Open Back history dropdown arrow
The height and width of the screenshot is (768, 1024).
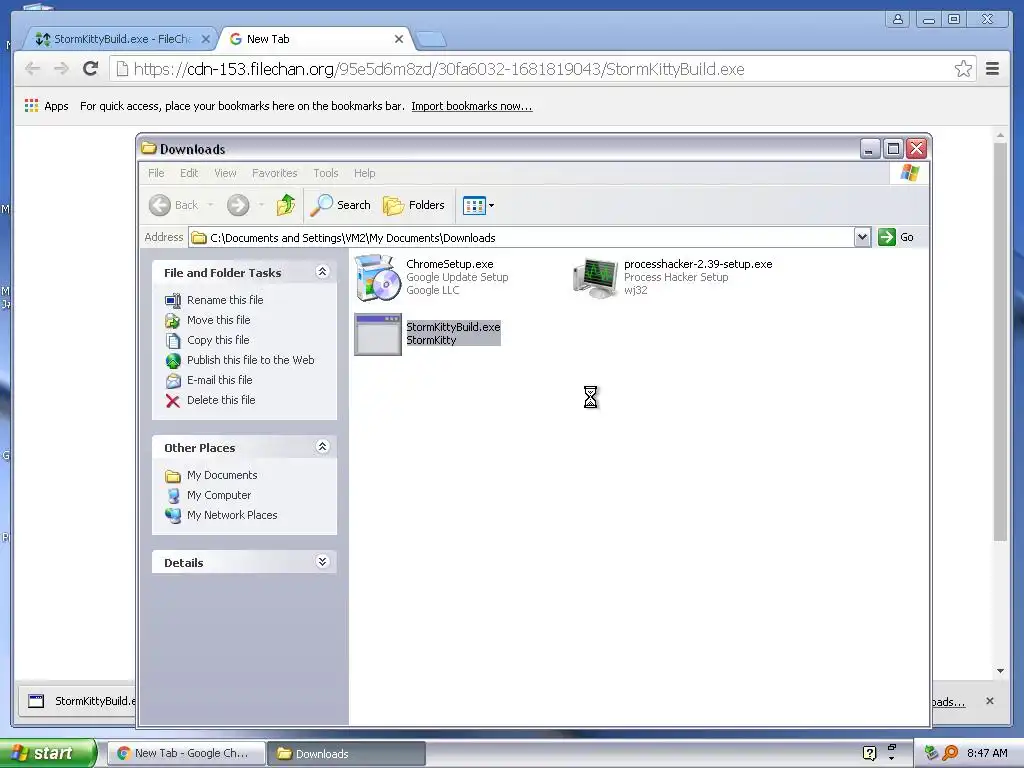pyautogui.click(x=210, y=205)
